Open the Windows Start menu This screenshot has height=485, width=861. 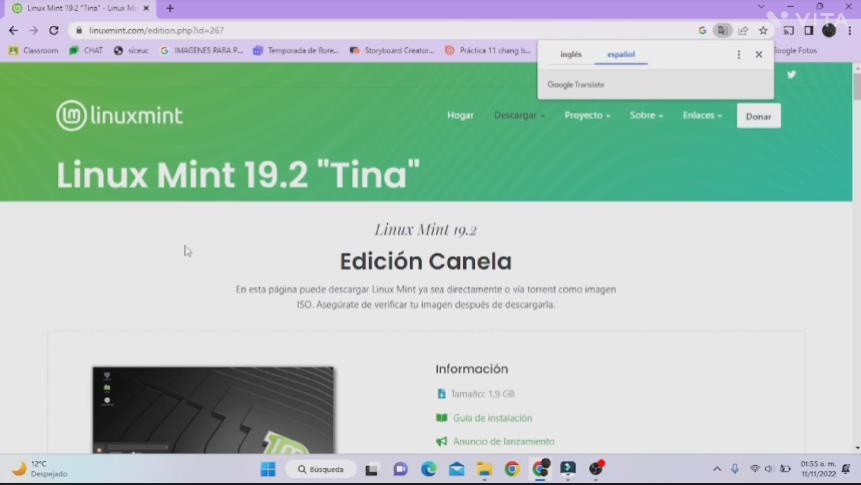click(268, 469)
